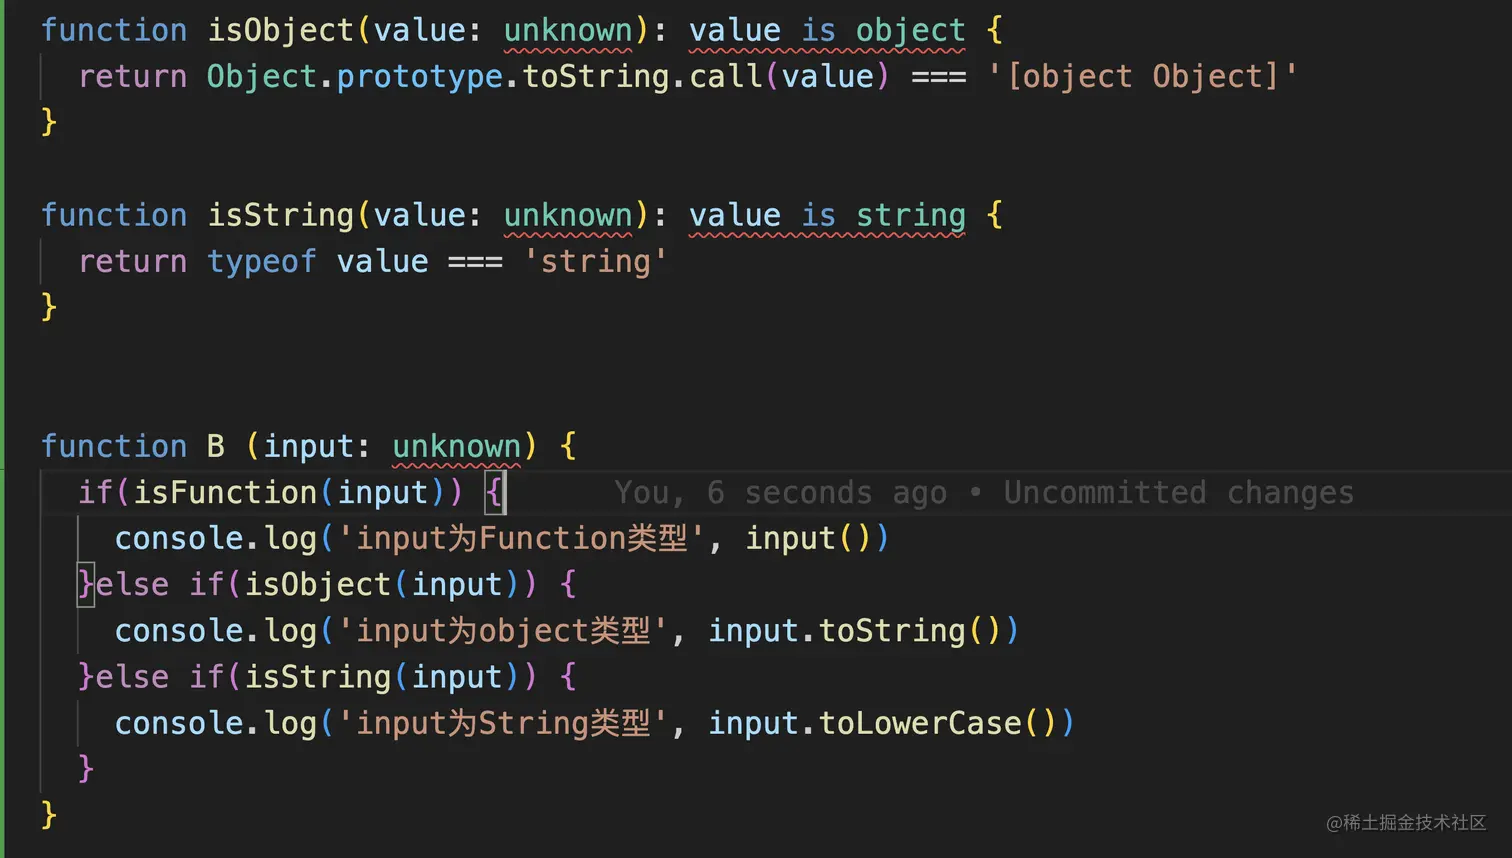Viewport: 1512px width, 858px height.
Task: Click the highlighted opening brace after isFunction(input)
Action: [495, 493]
